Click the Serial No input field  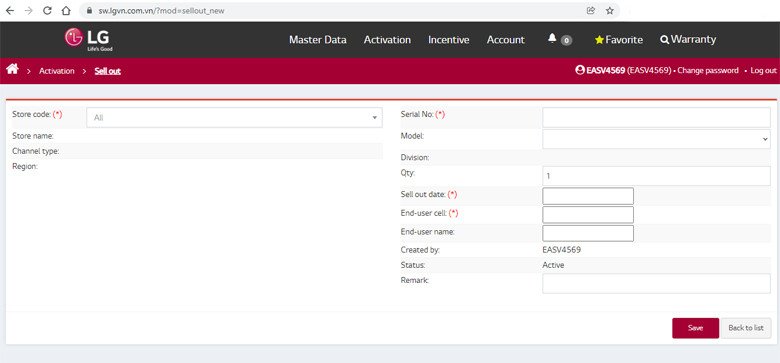(x=656, y=118)
